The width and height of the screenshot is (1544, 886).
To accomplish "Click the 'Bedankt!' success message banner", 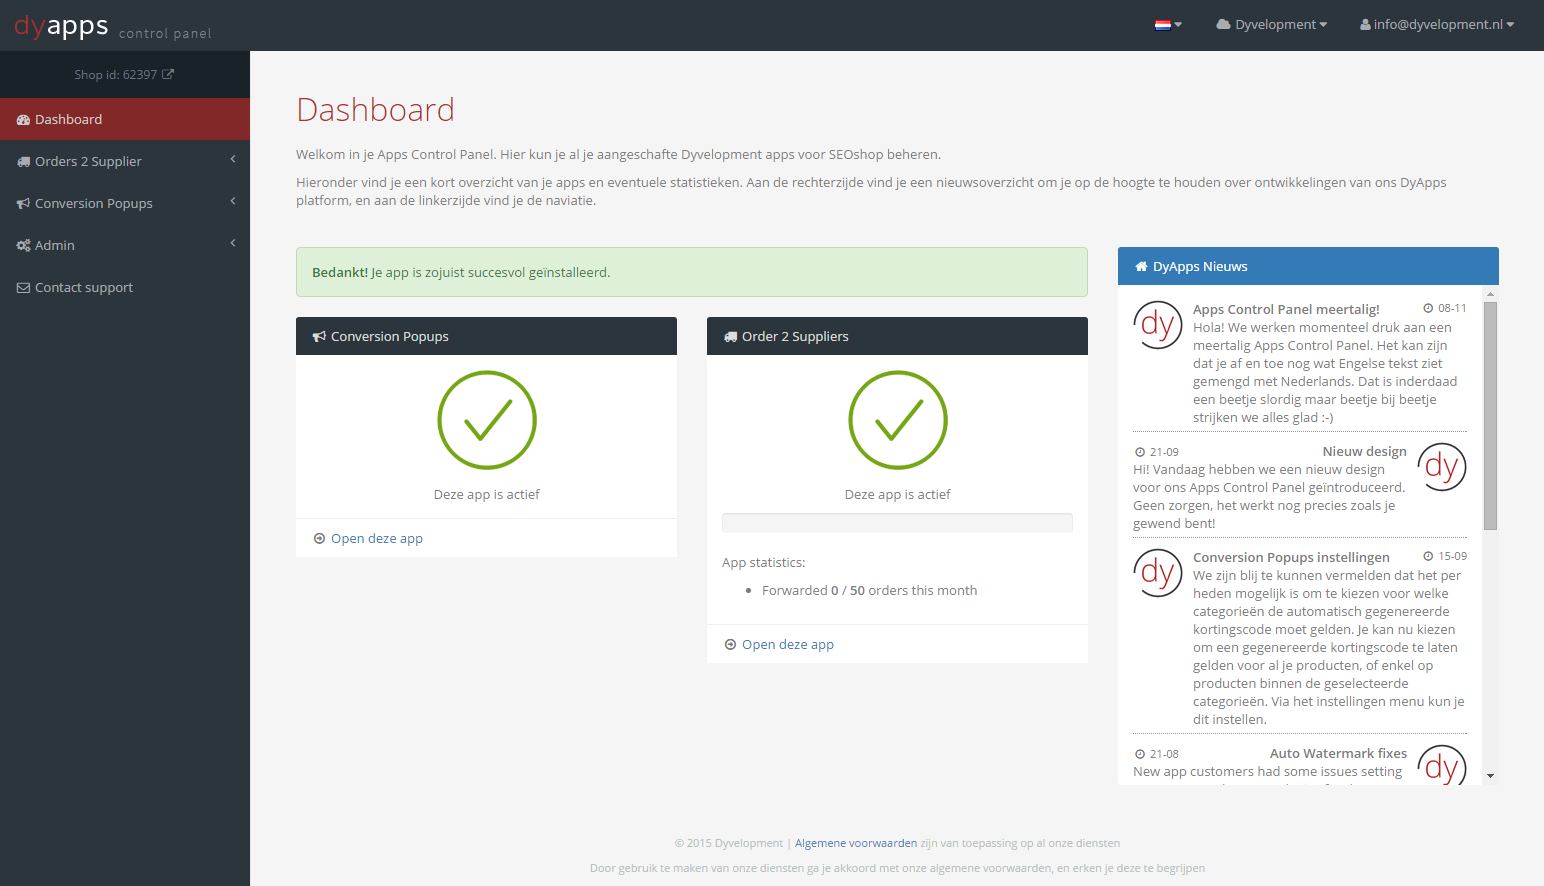I will (x=692, y=272).
